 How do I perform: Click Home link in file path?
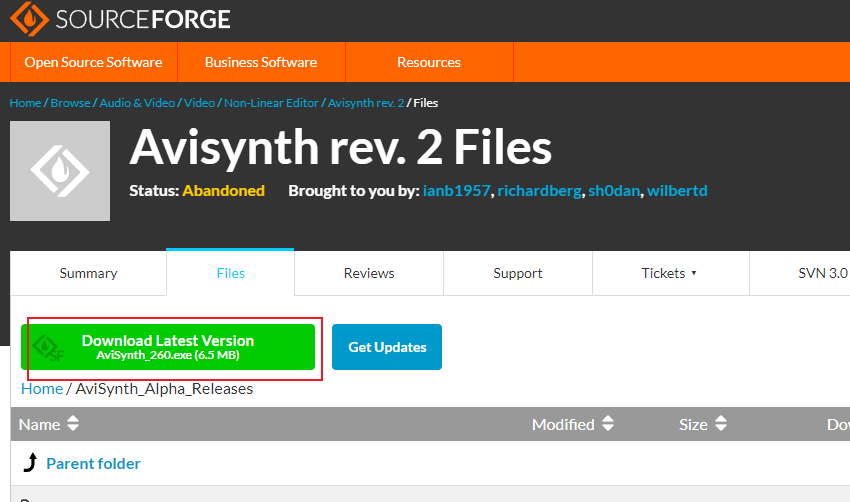tap(42, 389)
